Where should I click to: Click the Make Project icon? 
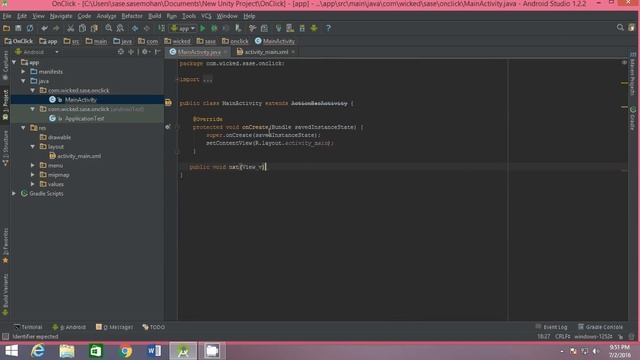click(161, 28)
